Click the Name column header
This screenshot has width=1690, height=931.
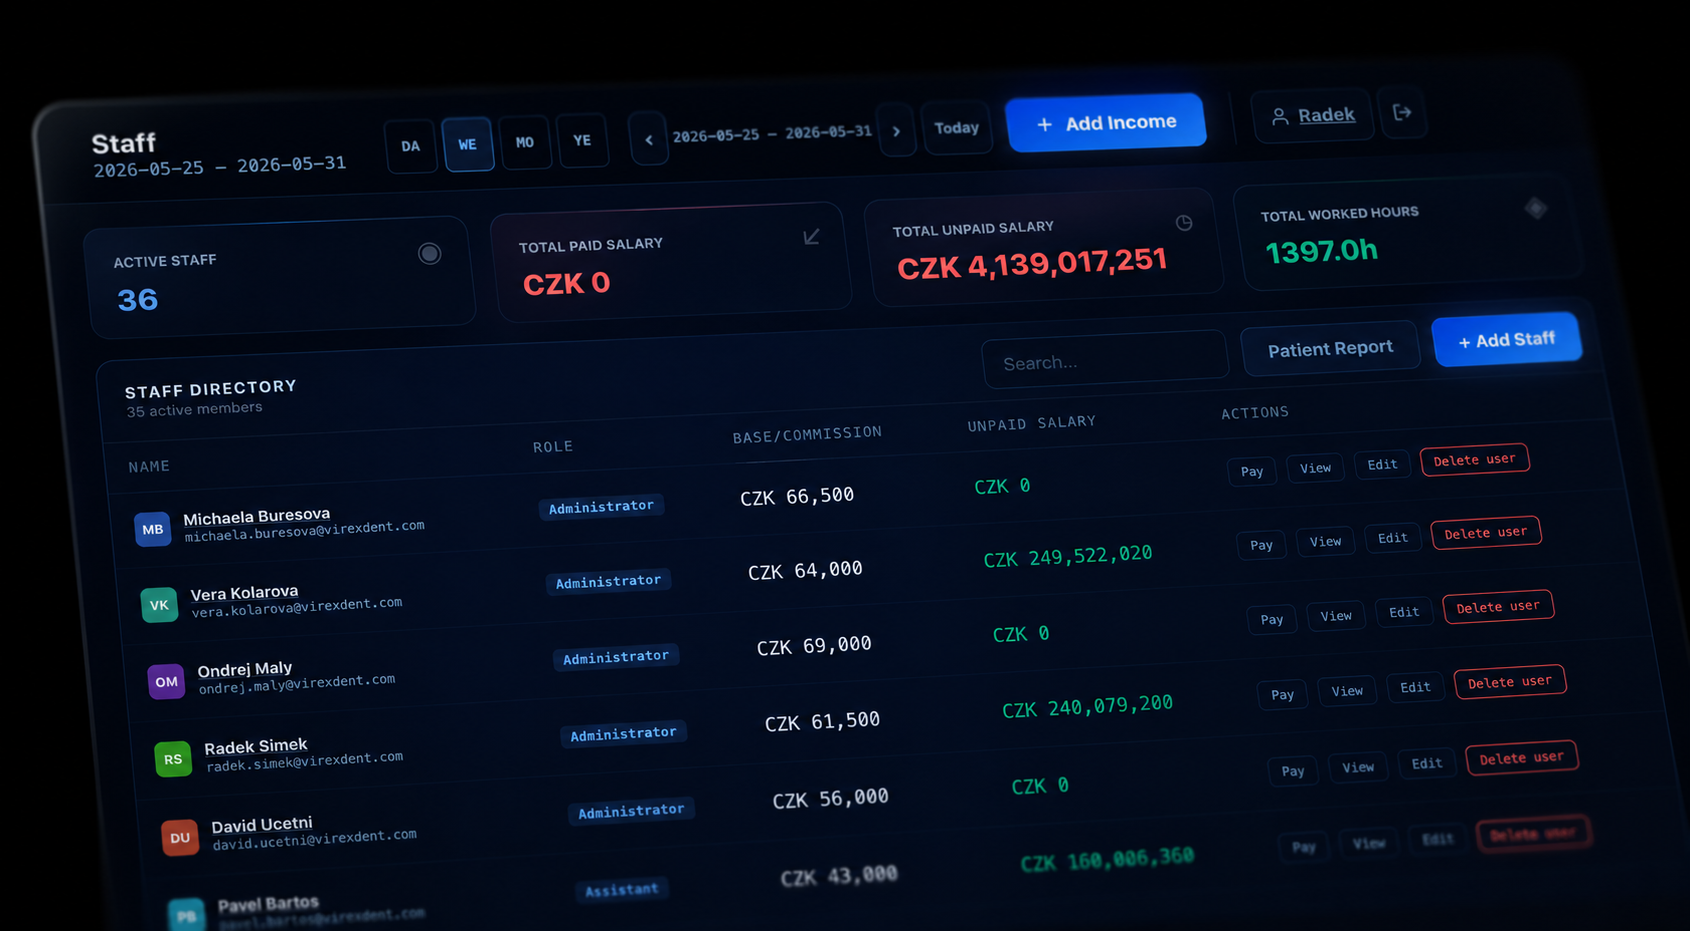click(149, 467)
